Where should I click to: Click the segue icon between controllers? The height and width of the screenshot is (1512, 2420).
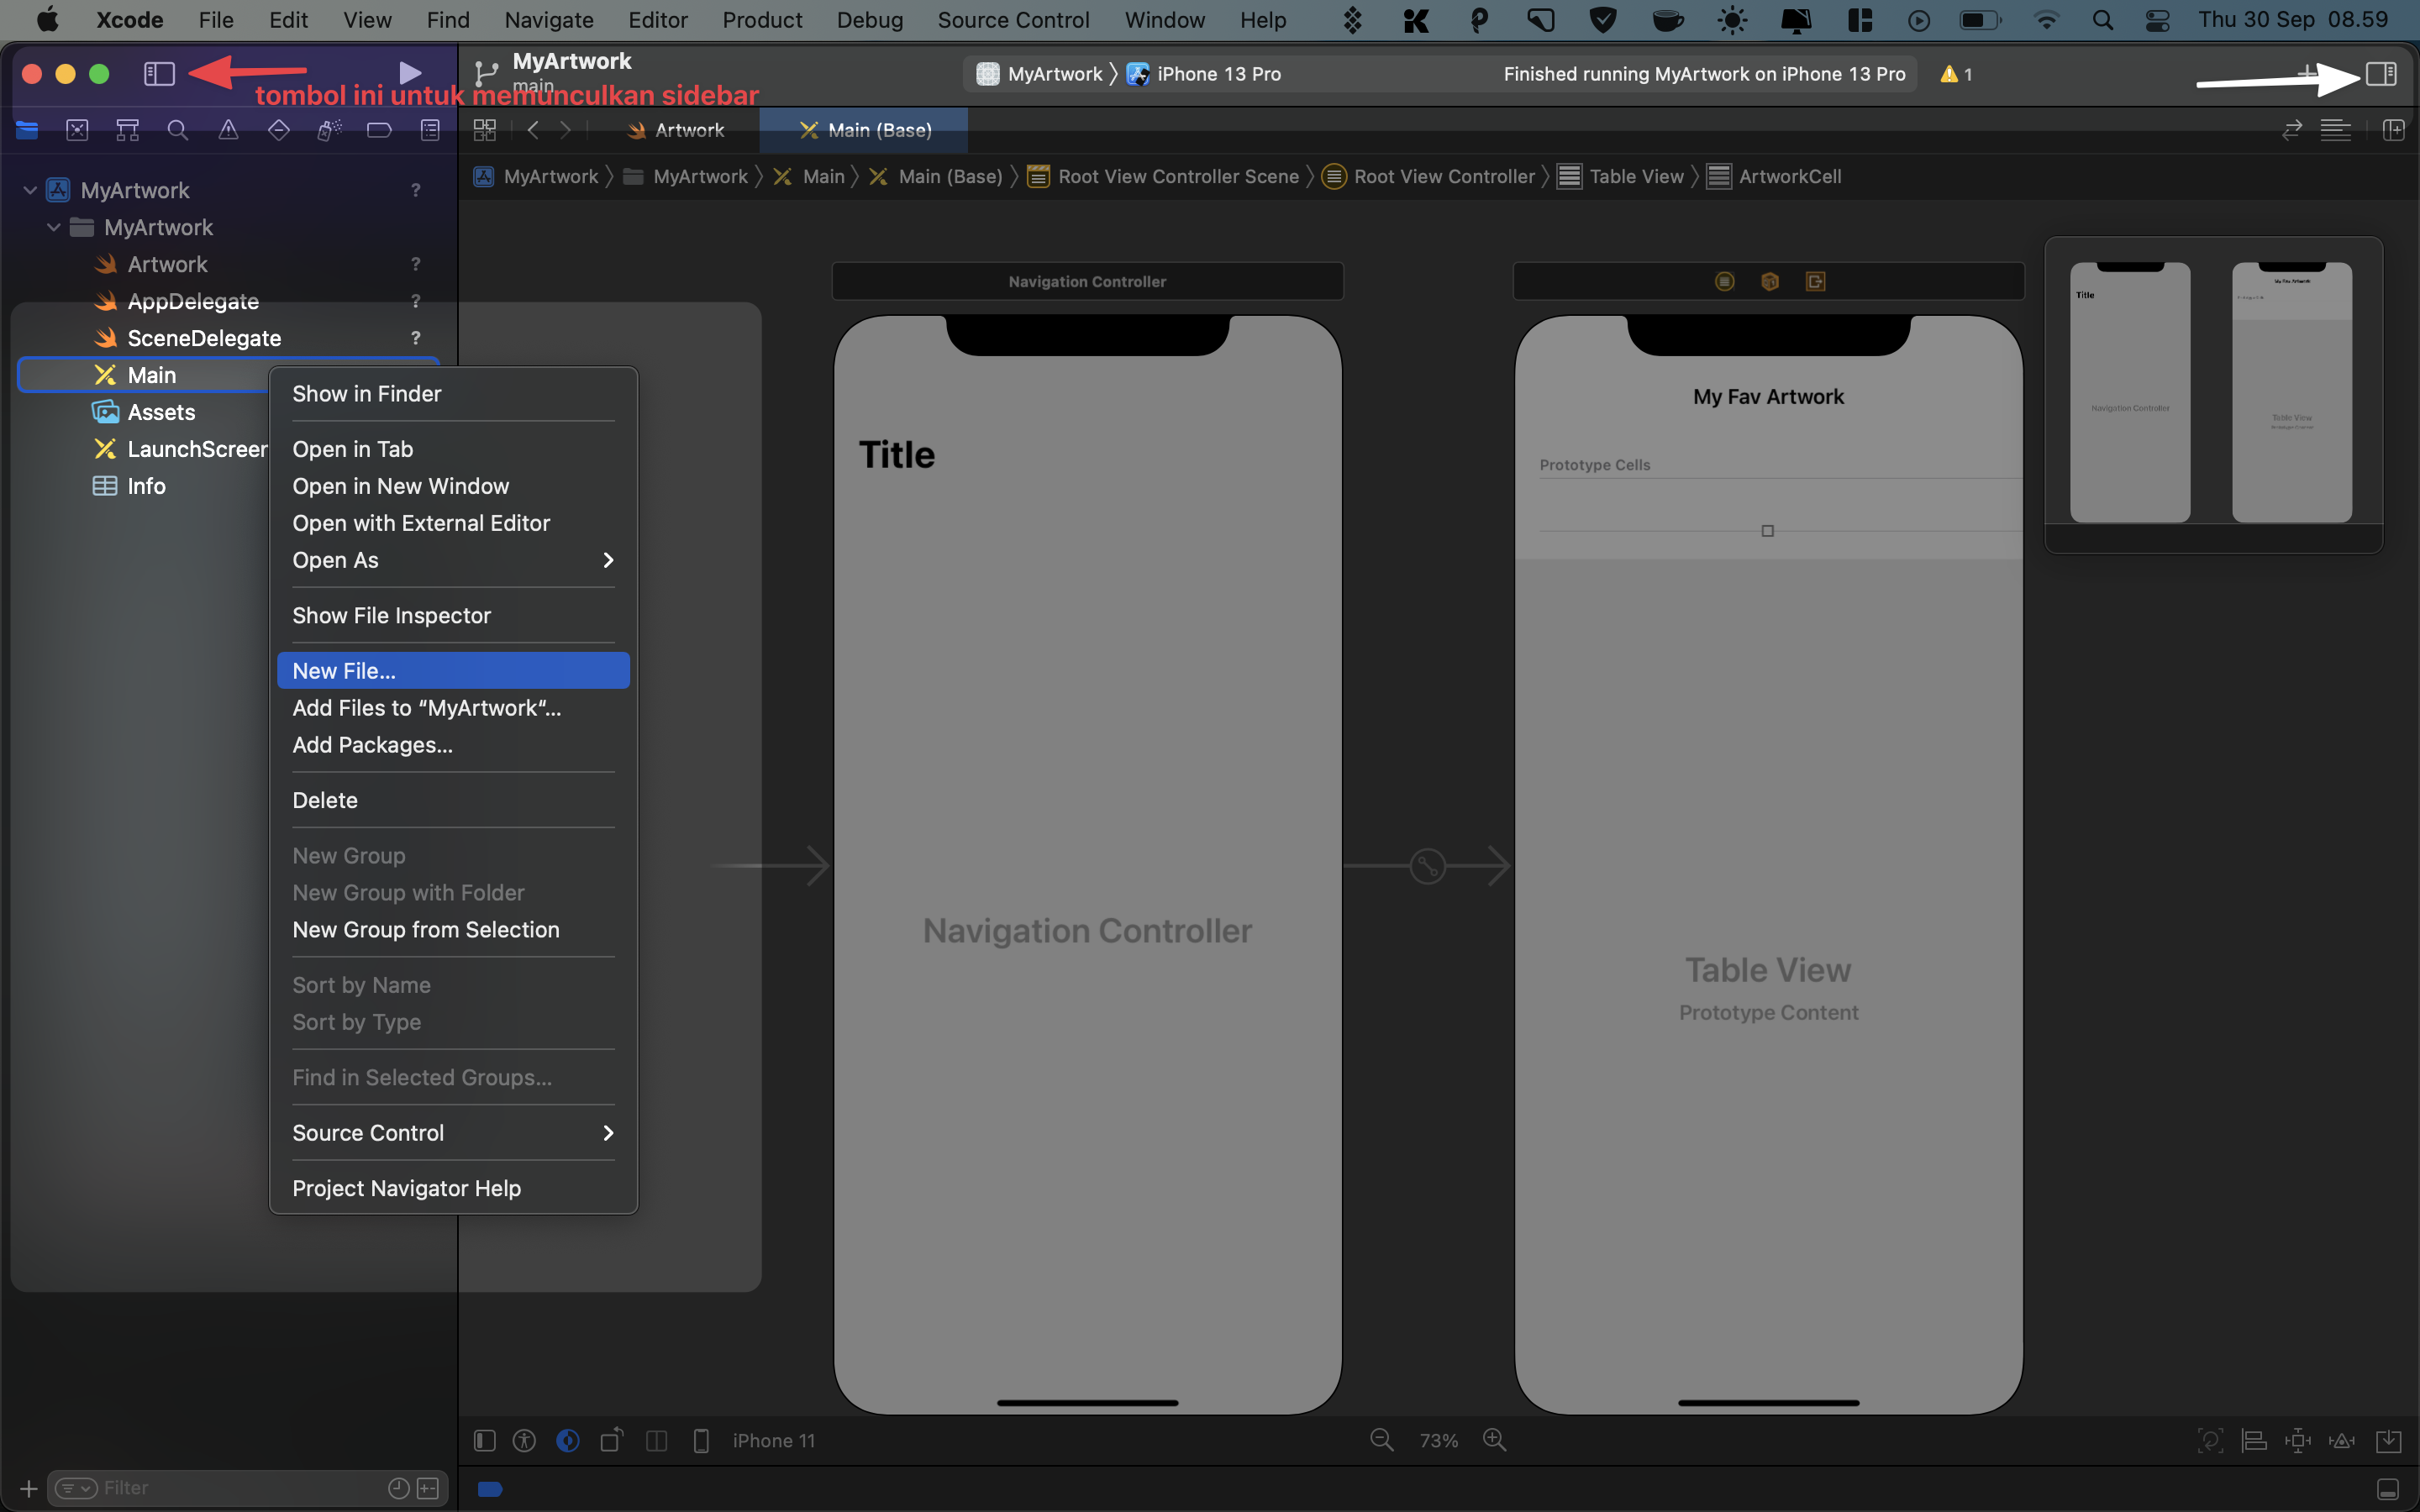pos(1427,866)
